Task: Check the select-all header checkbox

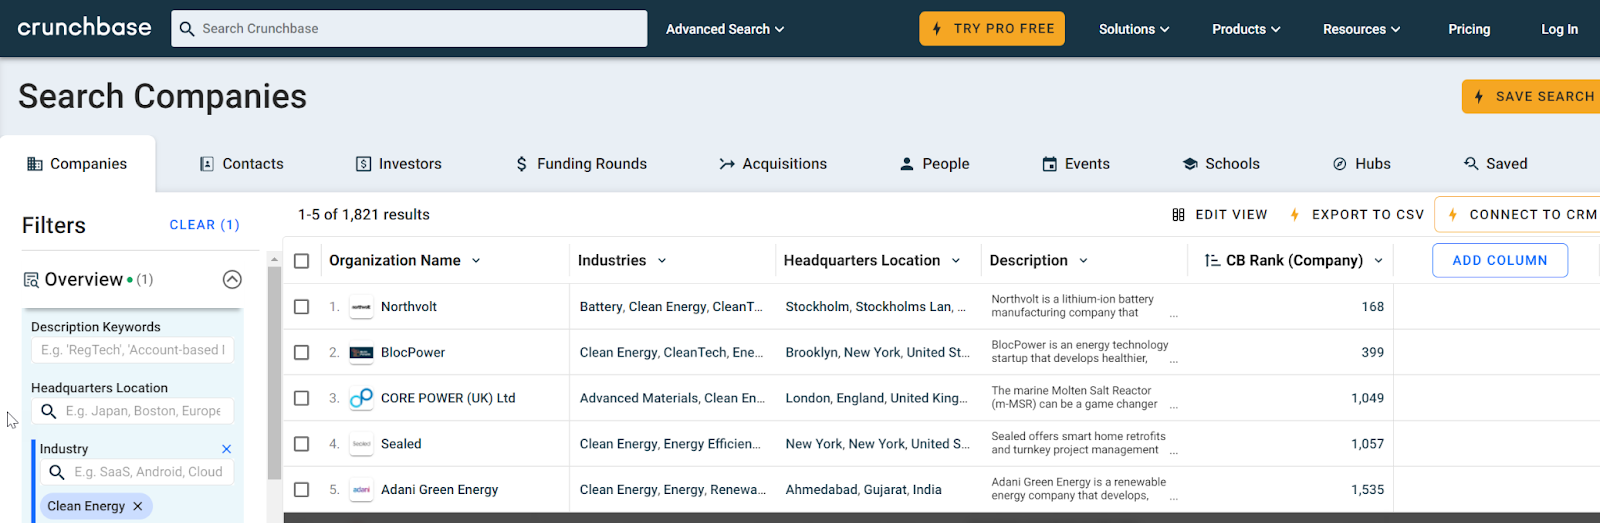Action: point(301,261)
